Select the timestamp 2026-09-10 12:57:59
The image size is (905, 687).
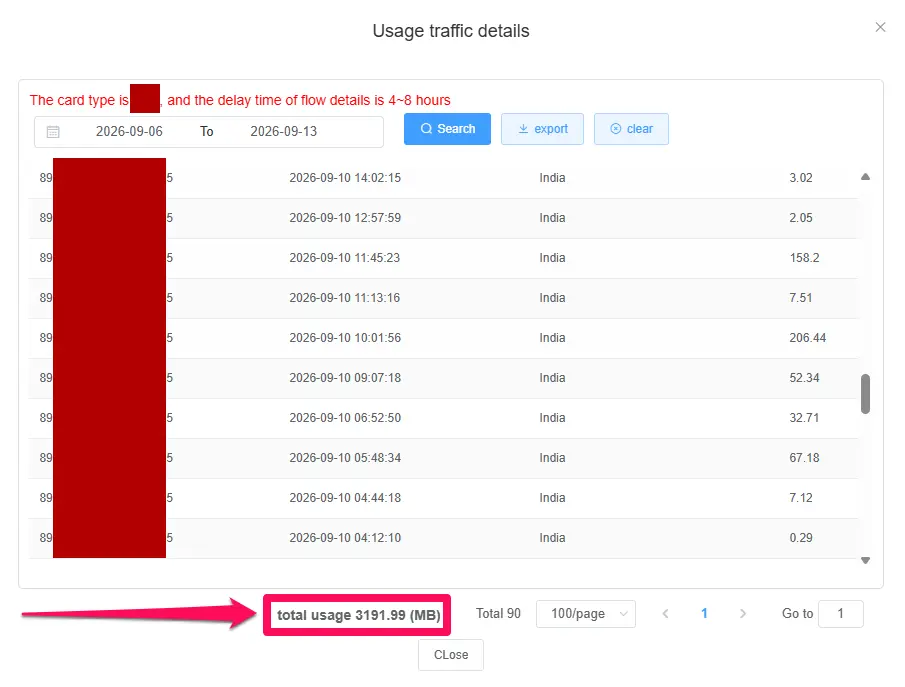345,218
